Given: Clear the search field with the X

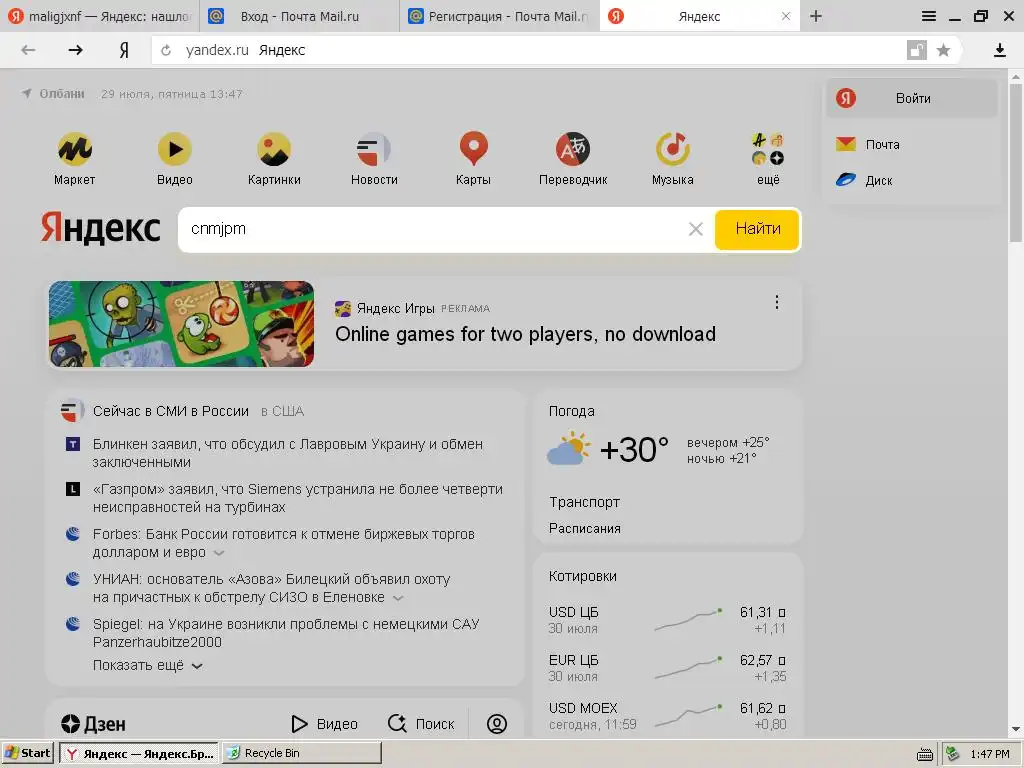Looking at the screenshot, I should (696, 229).
